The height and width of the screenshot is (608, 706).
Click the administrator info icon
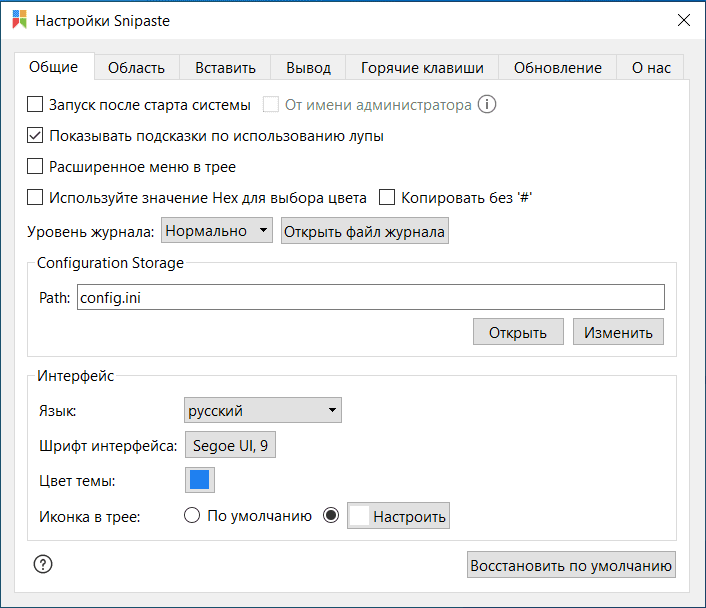click(487, 105)
